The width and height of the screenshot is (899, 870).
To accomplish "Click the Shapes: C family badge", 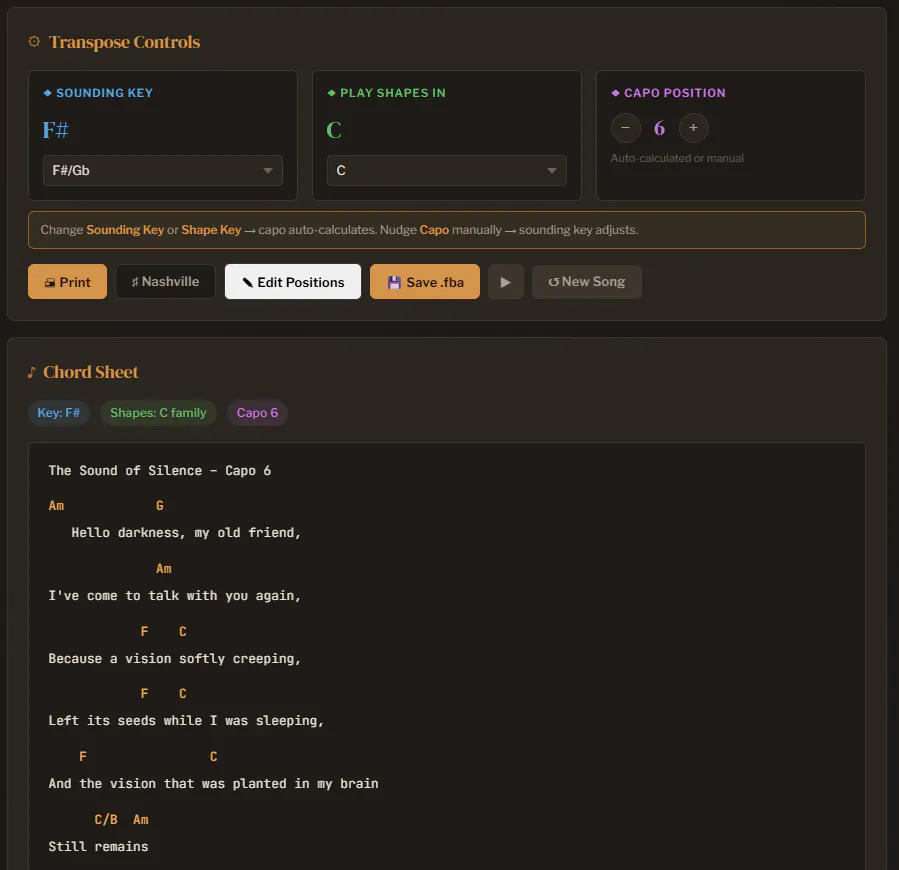I will coord(158,413).
